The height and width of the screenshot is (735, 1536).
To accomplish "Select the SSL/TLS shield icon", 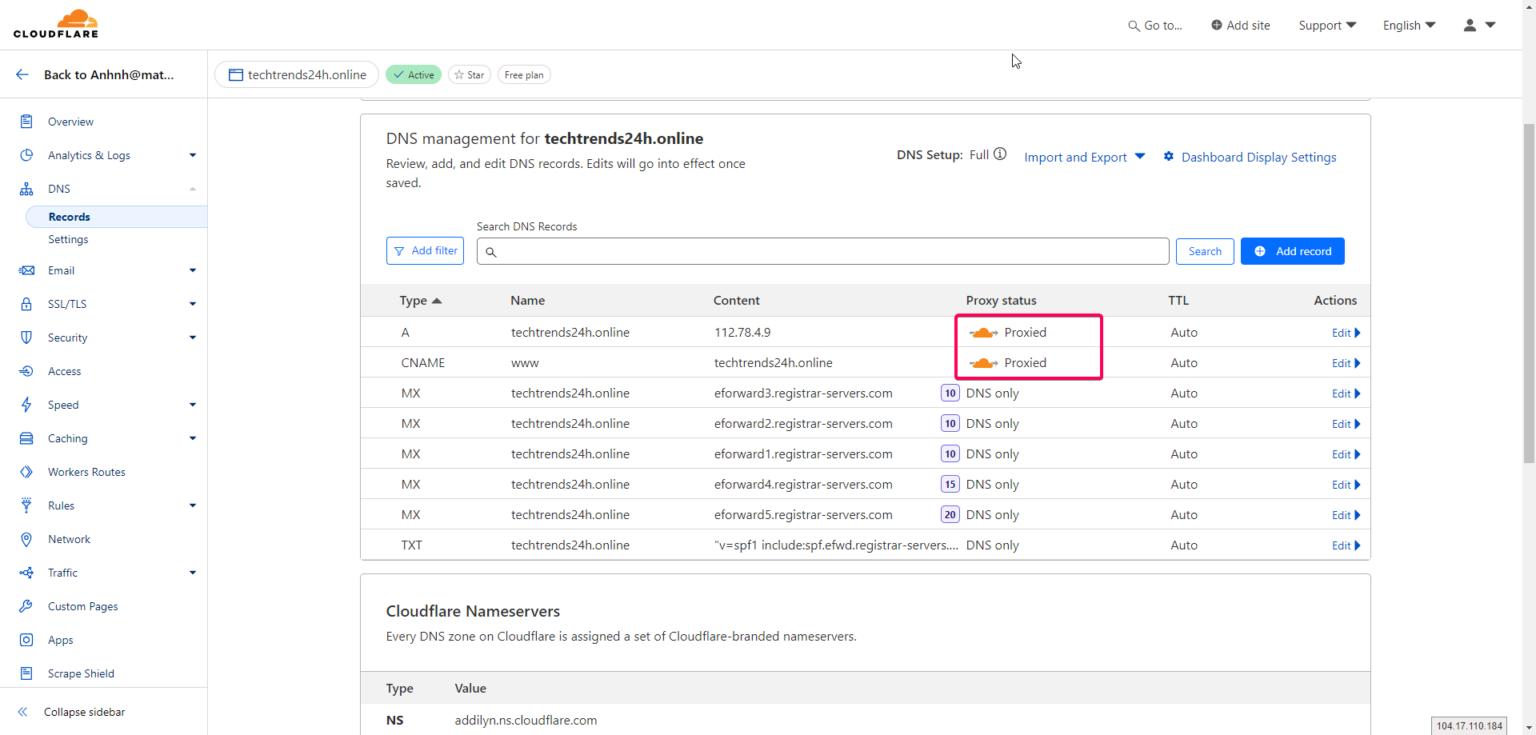I will coord(24,303).
